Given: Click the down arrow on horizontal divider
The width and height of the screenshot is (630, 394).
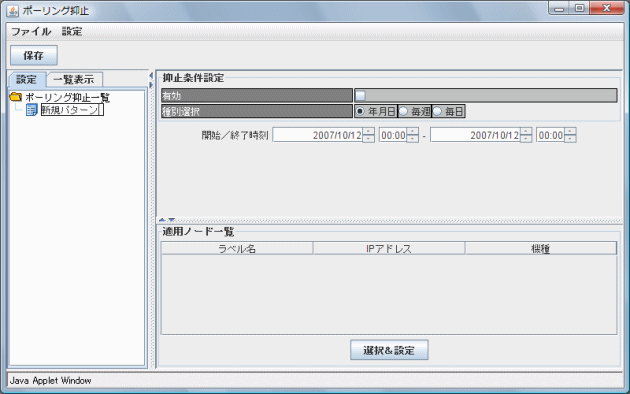Looking at the screenshot, I should [x=172, y=220].
